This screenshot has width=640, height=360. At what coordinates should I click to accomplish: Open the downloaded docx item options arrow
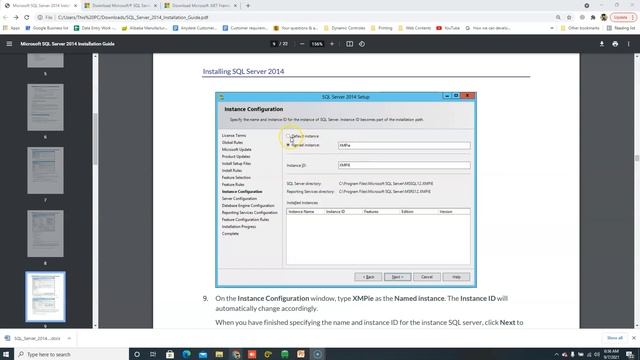[x=69, y=338]
